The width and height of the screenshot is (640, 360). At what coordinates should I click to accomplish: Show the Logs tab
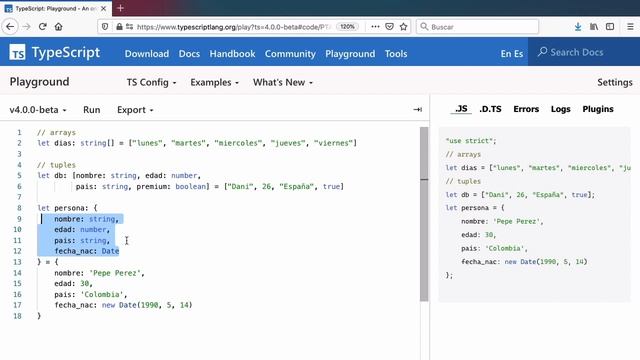pyautogui.click(x=560, y=109)
